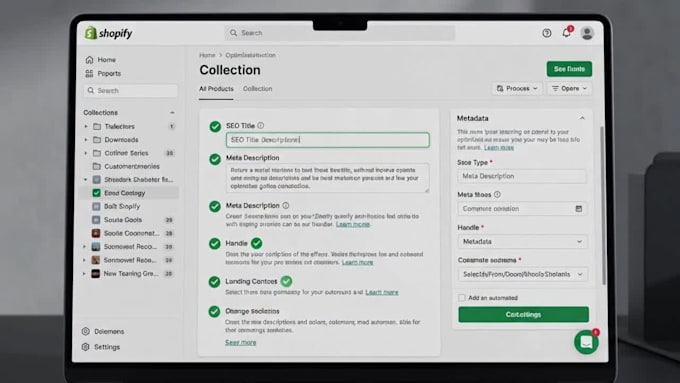Go to Home in the sidebar
Image resolution: width=680 pixels, height=383 pixels.
coord(106,59)
